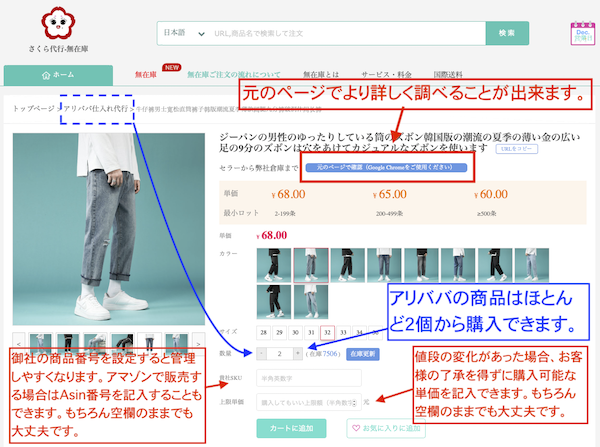The height and width of the screenshot is (447, 600).
Task: Click the URLをコピー button
Action: [x=517, y=149]
